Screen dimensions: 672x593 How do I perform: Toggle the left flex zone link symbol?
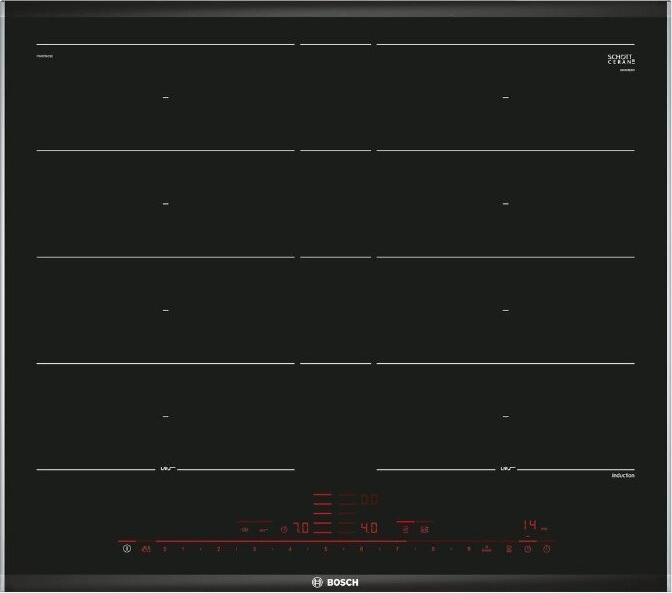(166, 469)
